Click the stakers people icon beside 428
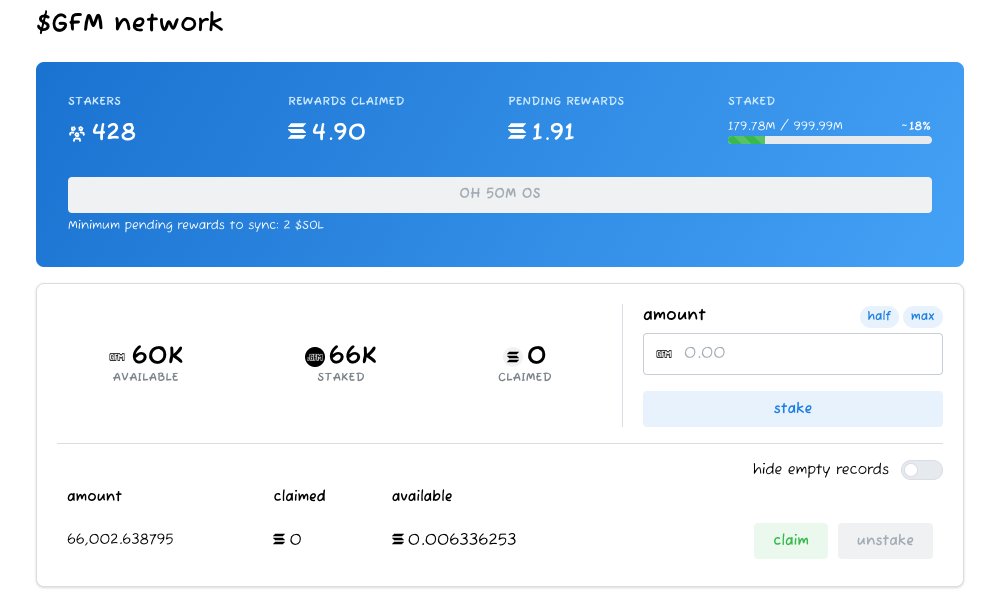990x611 pixels. point(76,133)
